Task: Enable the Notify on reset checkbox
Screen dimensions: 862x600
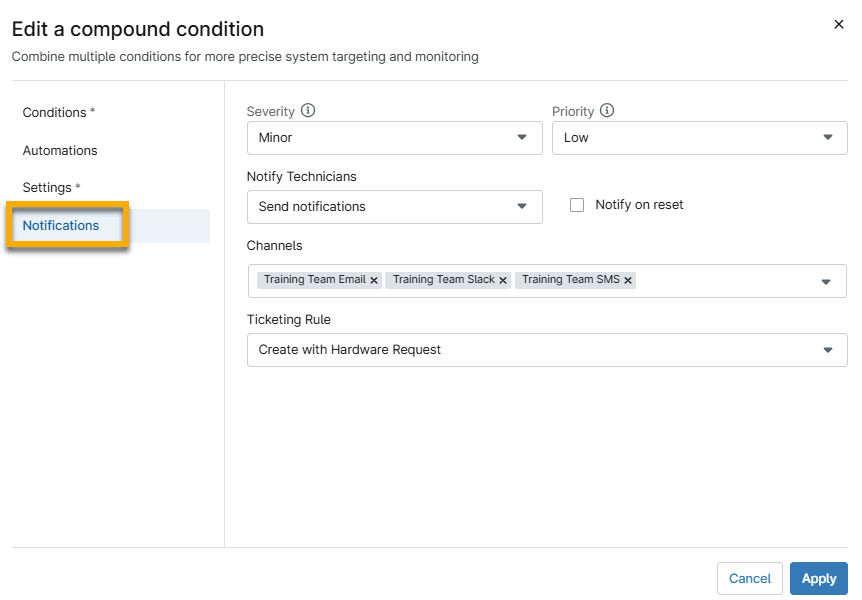Action: (x=577, y=205)
